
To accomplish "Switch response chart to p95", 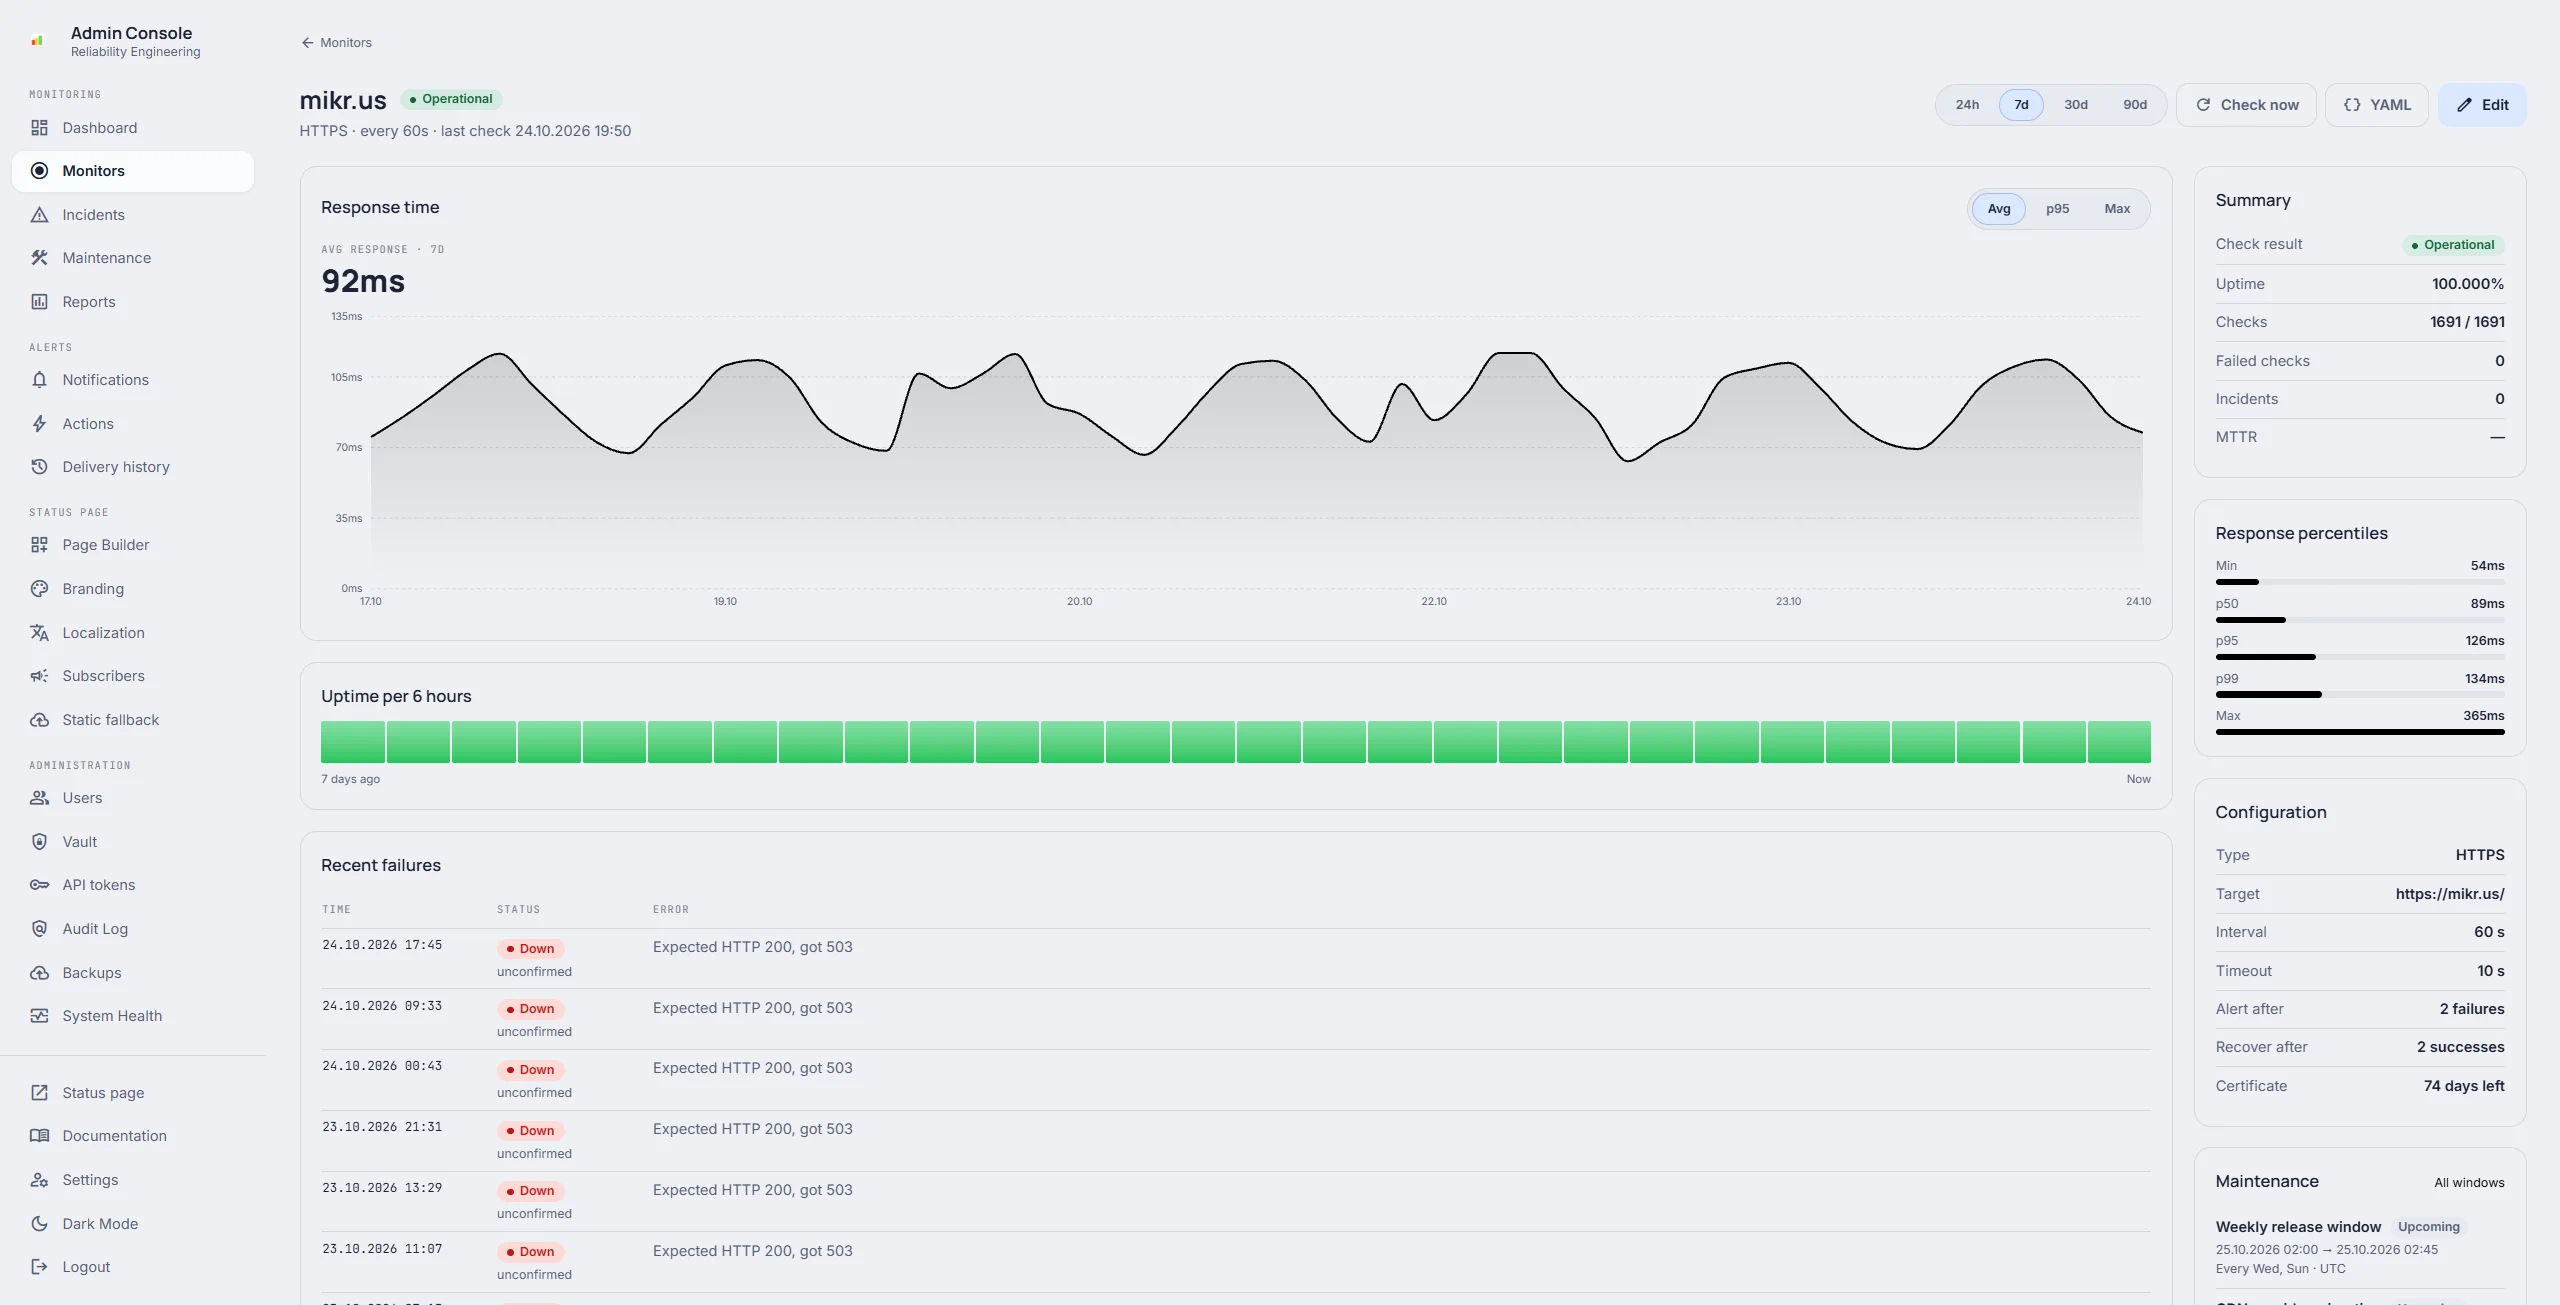I will 2057,209.
